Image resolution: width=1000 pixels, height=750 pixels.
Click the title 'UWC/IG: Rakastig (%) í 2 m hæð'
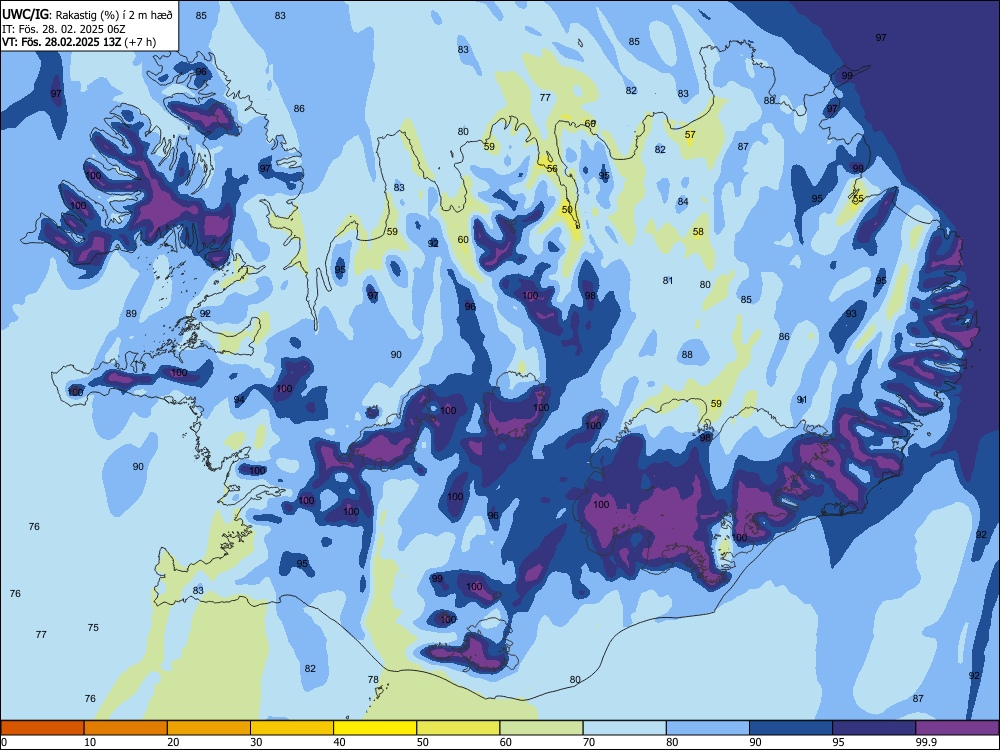(87, 14)
